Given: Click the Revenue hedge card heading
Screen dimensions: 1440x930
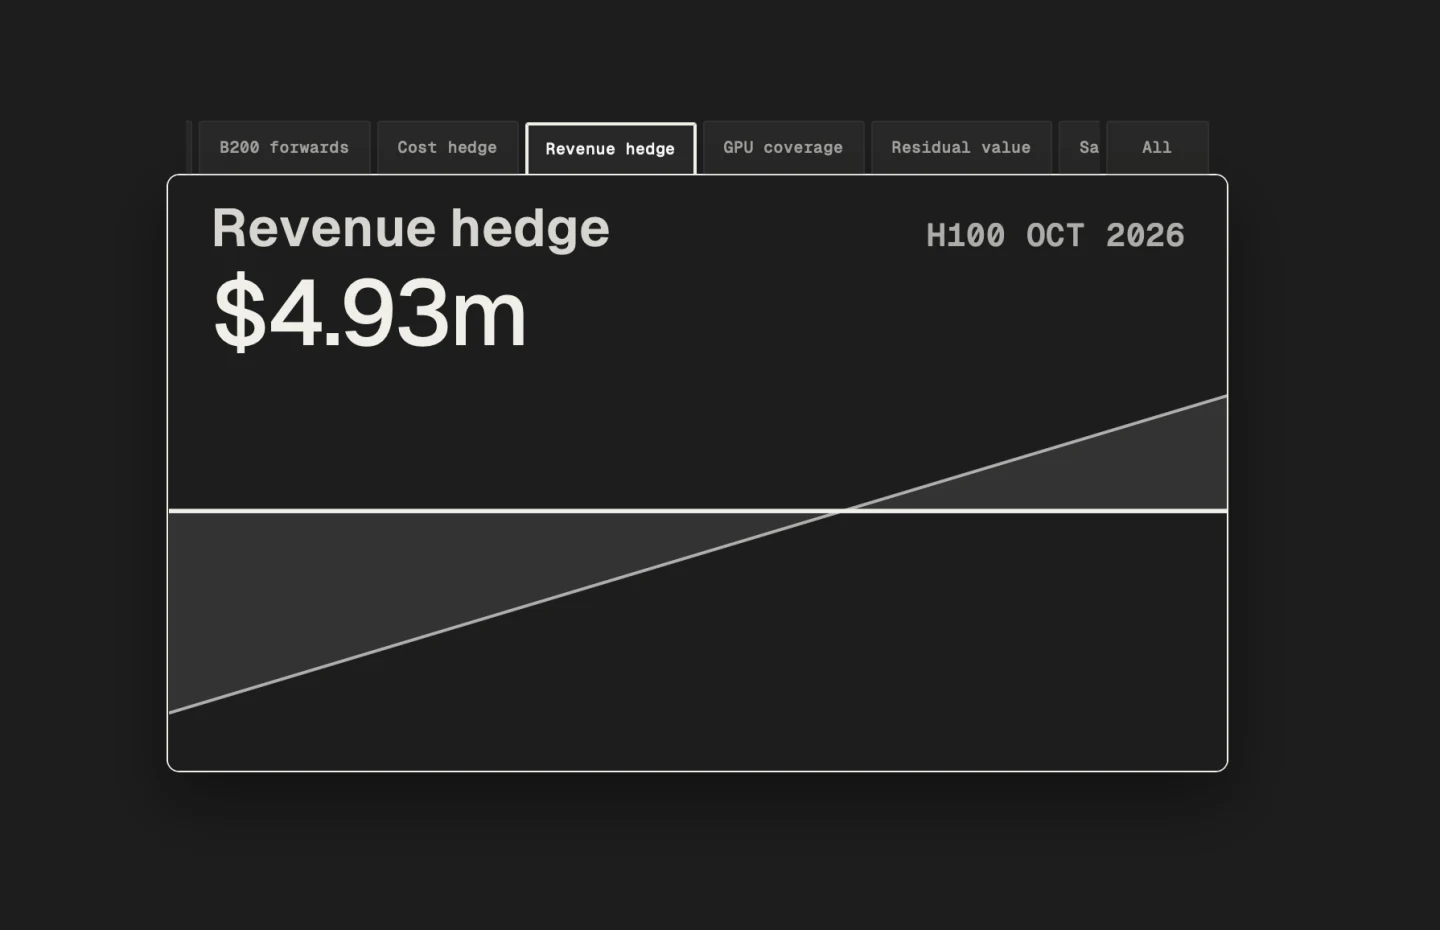Looking at the screenshot, I should point(411,229).
